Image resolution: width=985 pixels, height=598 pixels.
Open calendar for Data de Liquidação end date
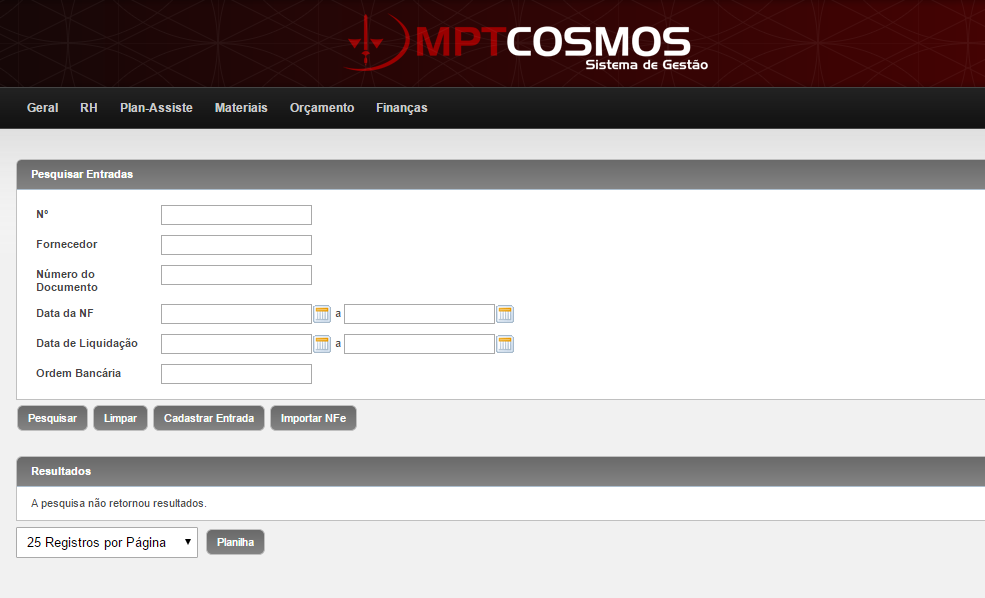(x=505, y=344)
